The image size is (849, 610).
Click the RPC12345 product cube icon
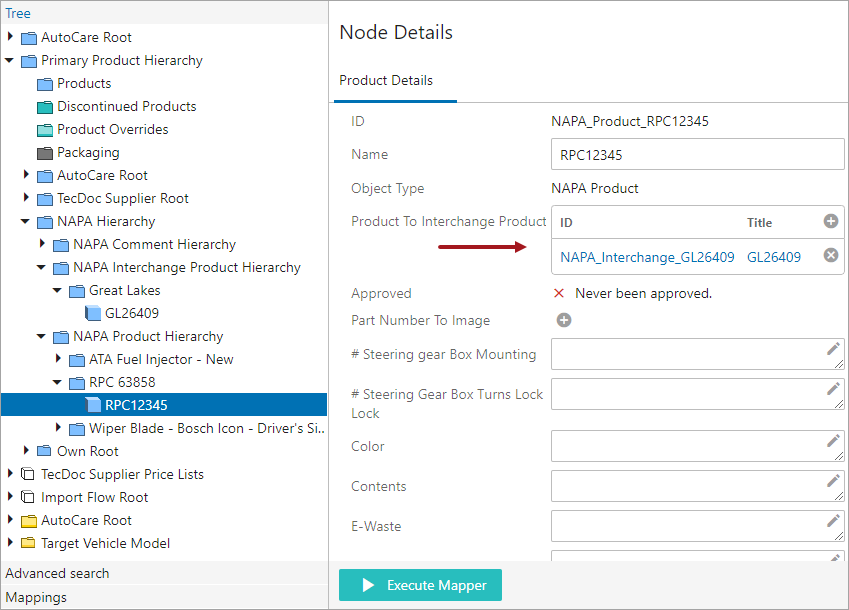(93, 405)
